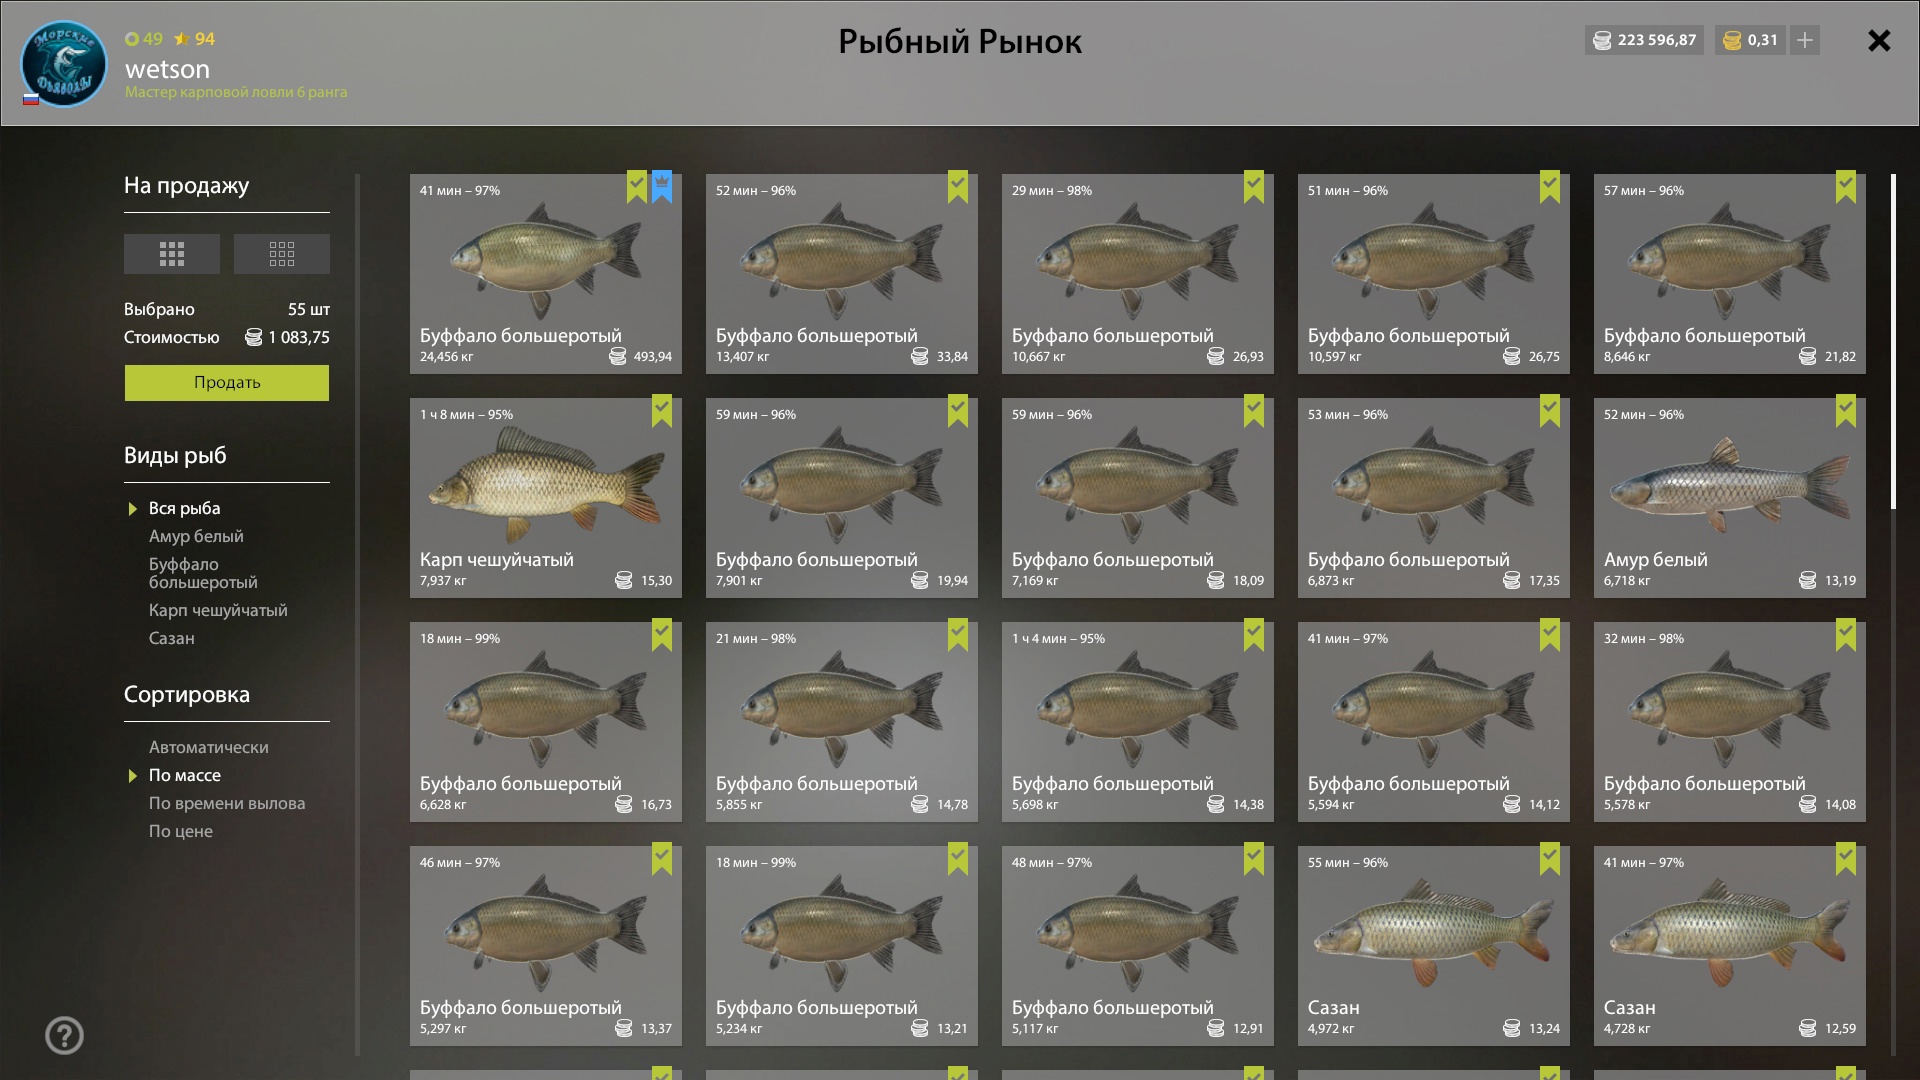Click the Продать button
This screenshot has width=1920, height=1080.
[227, 383]
